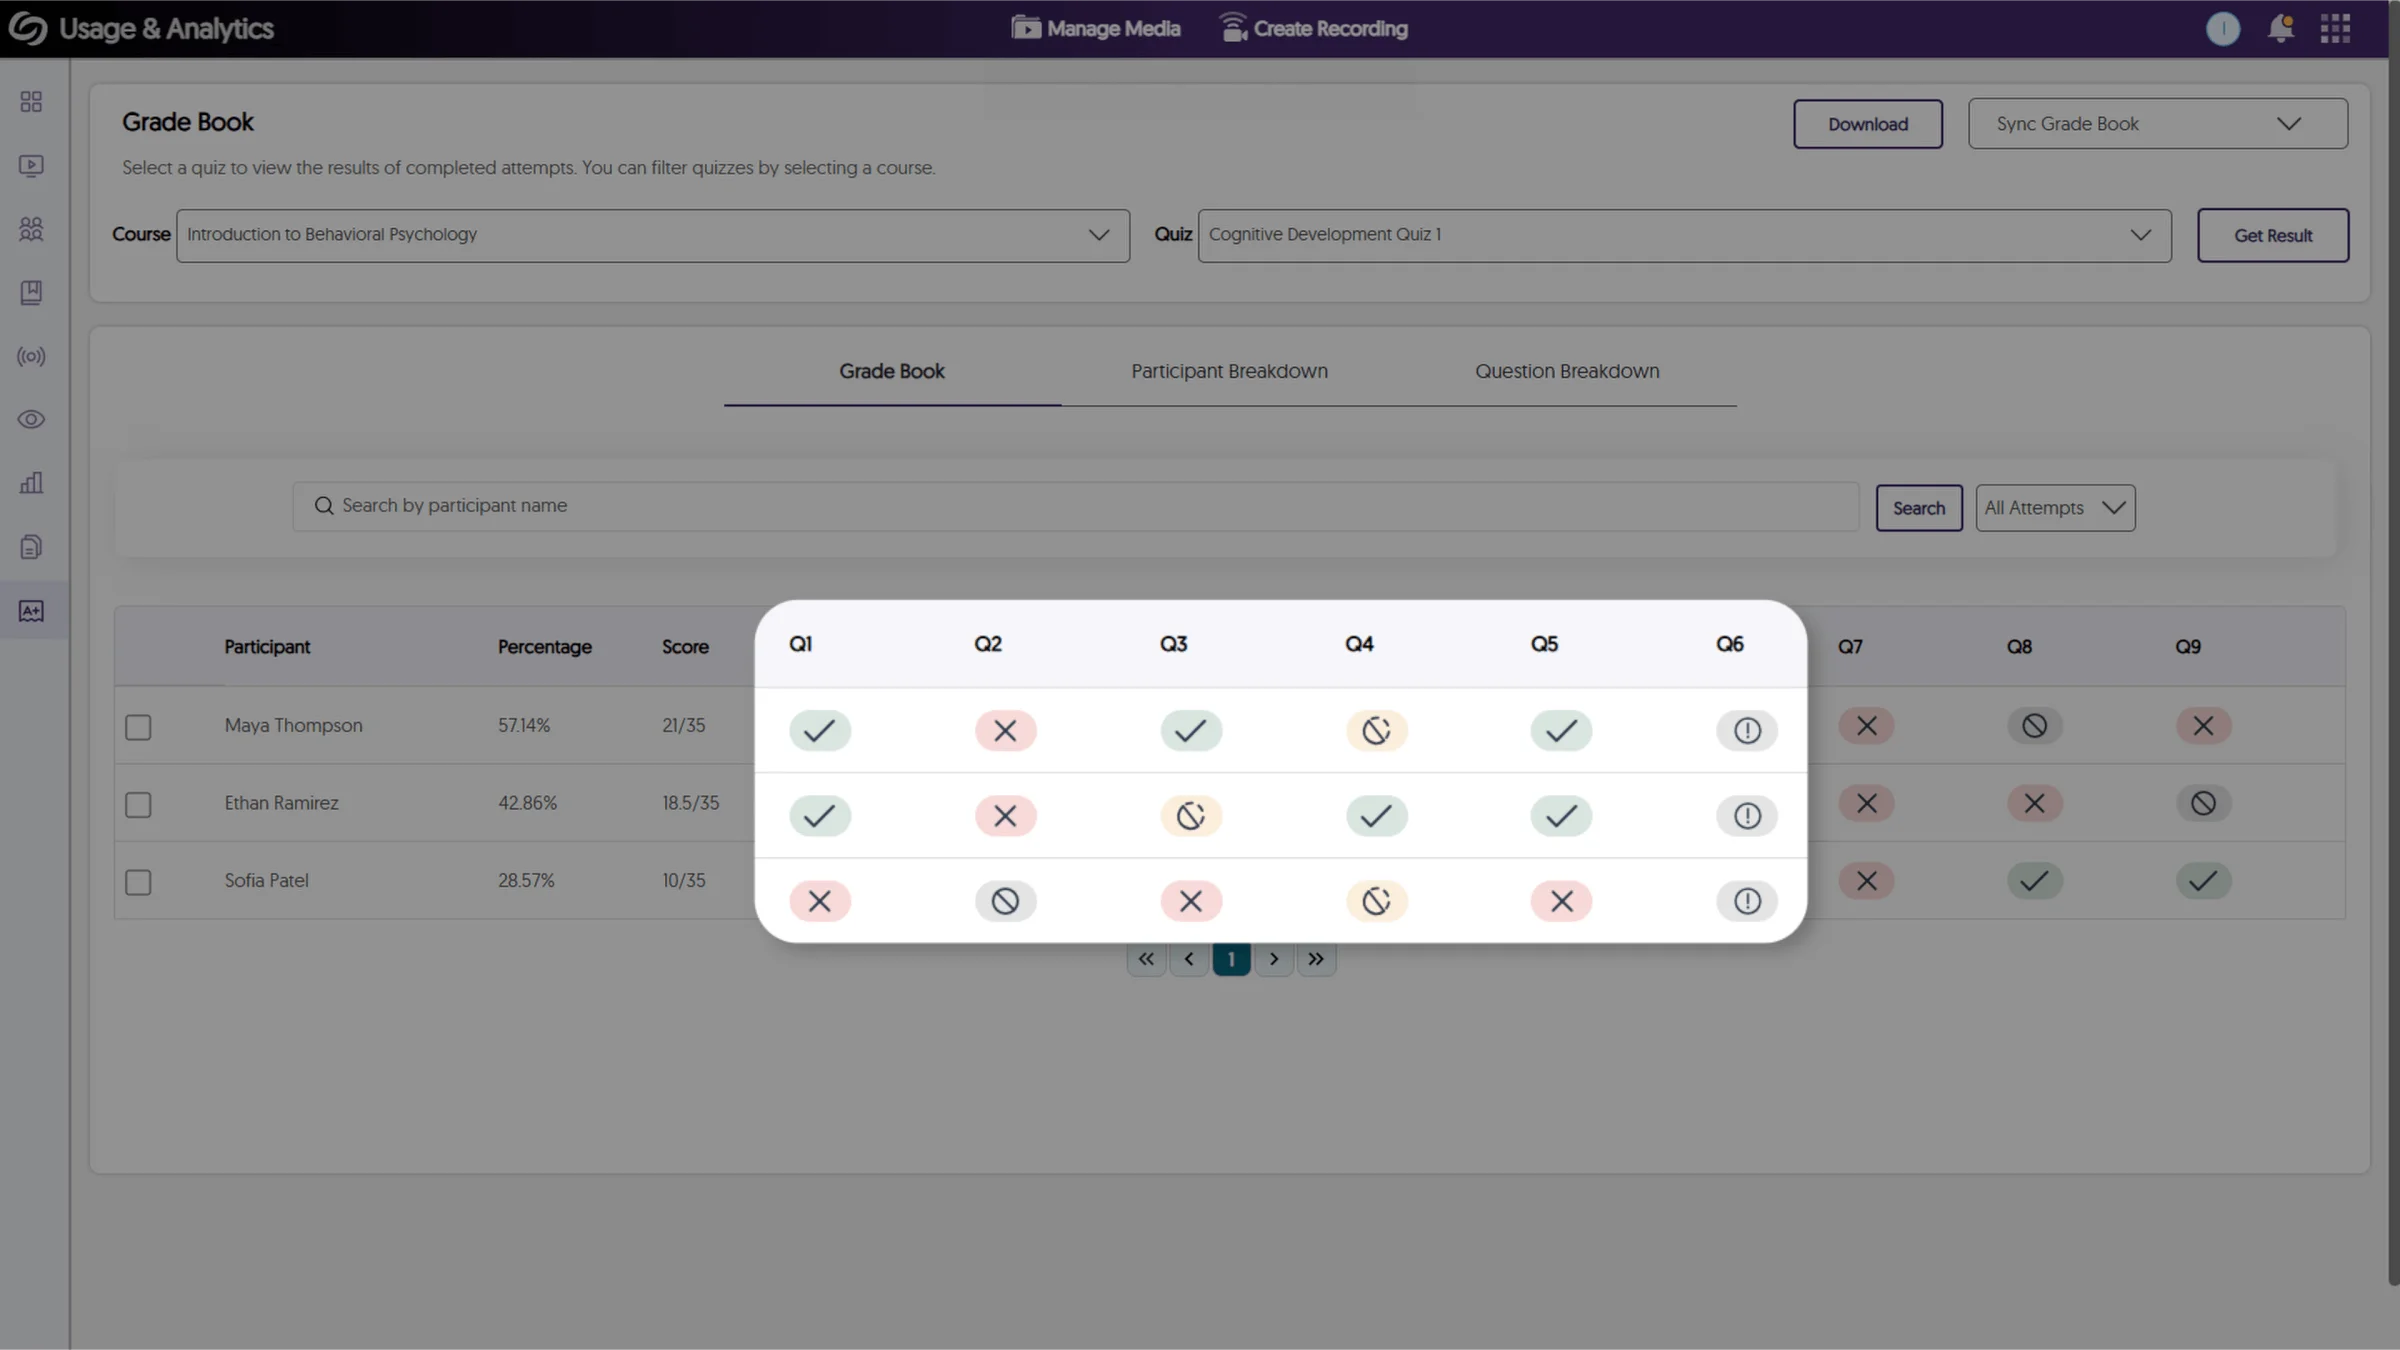2400x1350 pixels.
Task: Select Maya Thompson's row checkbox
Action: coord(138,727)
